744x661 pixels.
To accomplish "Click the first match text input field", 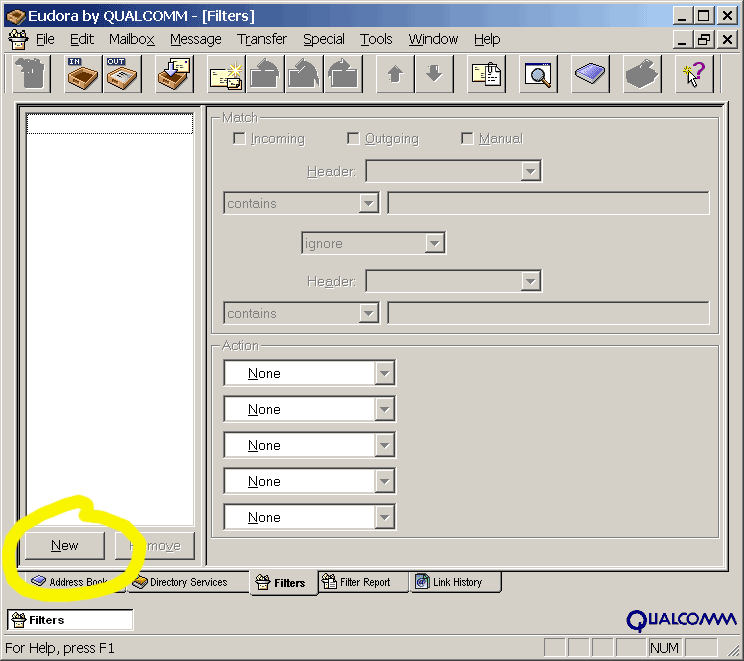I will click(x=549, y=203).
